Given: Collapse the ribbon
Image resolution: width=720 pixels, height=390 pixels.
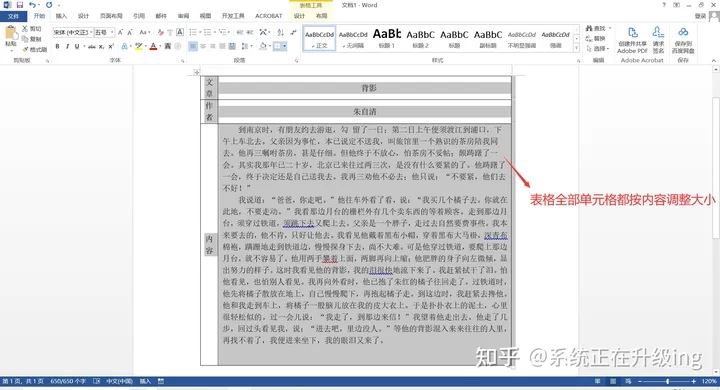Looking at the screenshot, I should point(713,61).
